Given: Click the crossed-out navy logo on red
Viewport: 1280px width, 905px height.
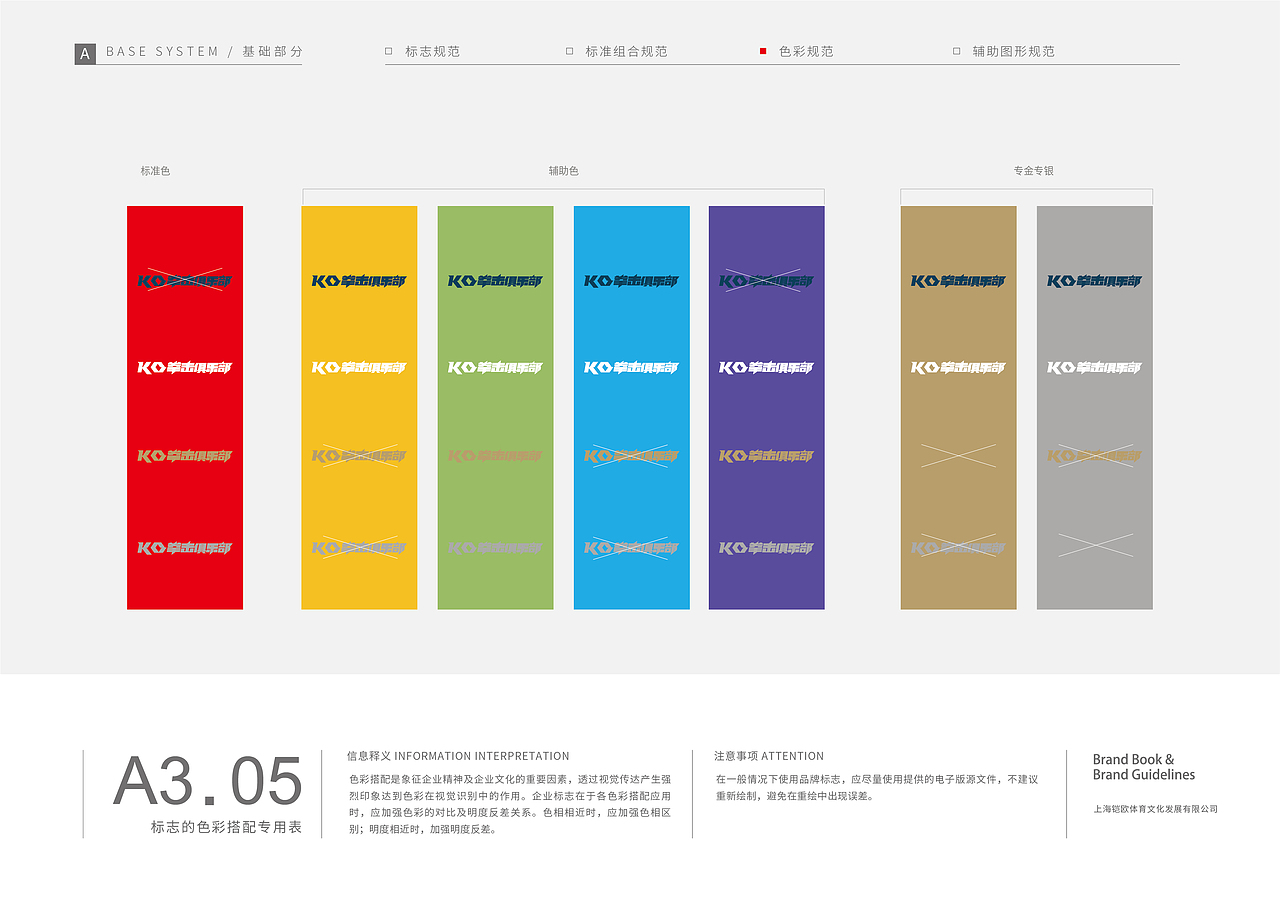Looking at the screenshot, I should [x=185, y=281].
